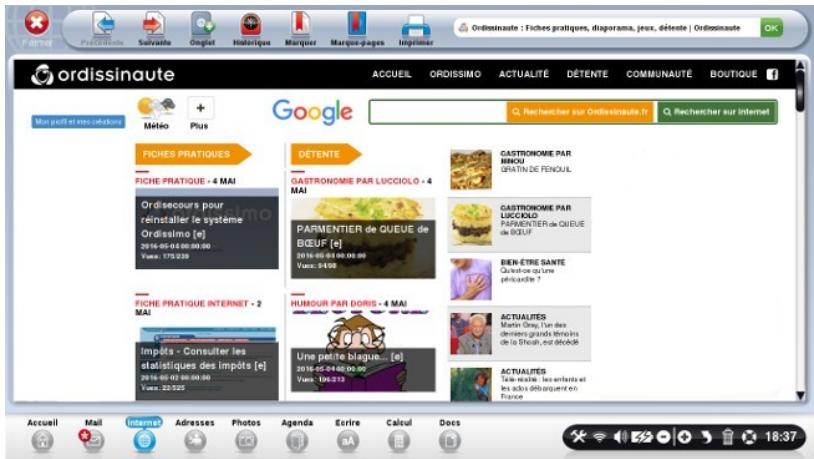Screen dimensions: 814x459
Task: Click the curved back arrow tray icon
Action: point(706,437)
